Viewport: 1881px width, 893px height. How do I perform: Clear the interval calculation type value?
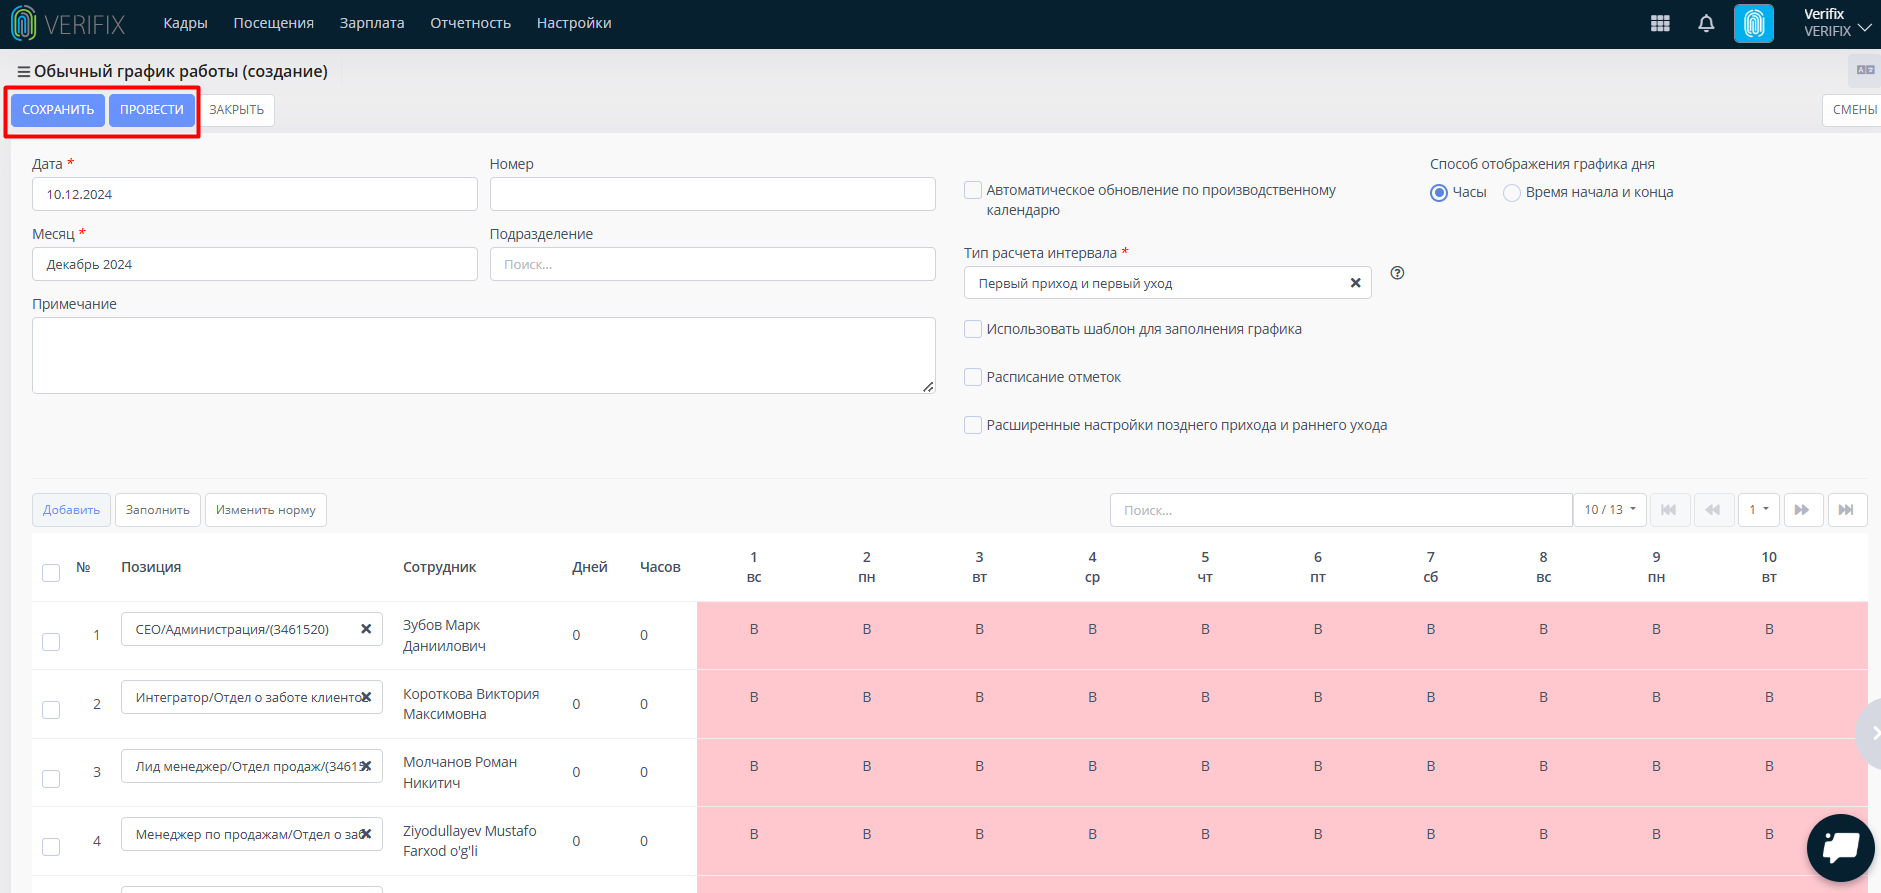coord(1356,283)
